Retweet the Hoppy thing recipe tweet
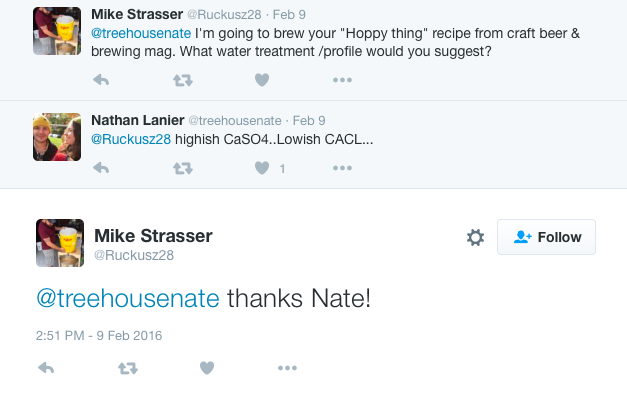 (183, 80)
